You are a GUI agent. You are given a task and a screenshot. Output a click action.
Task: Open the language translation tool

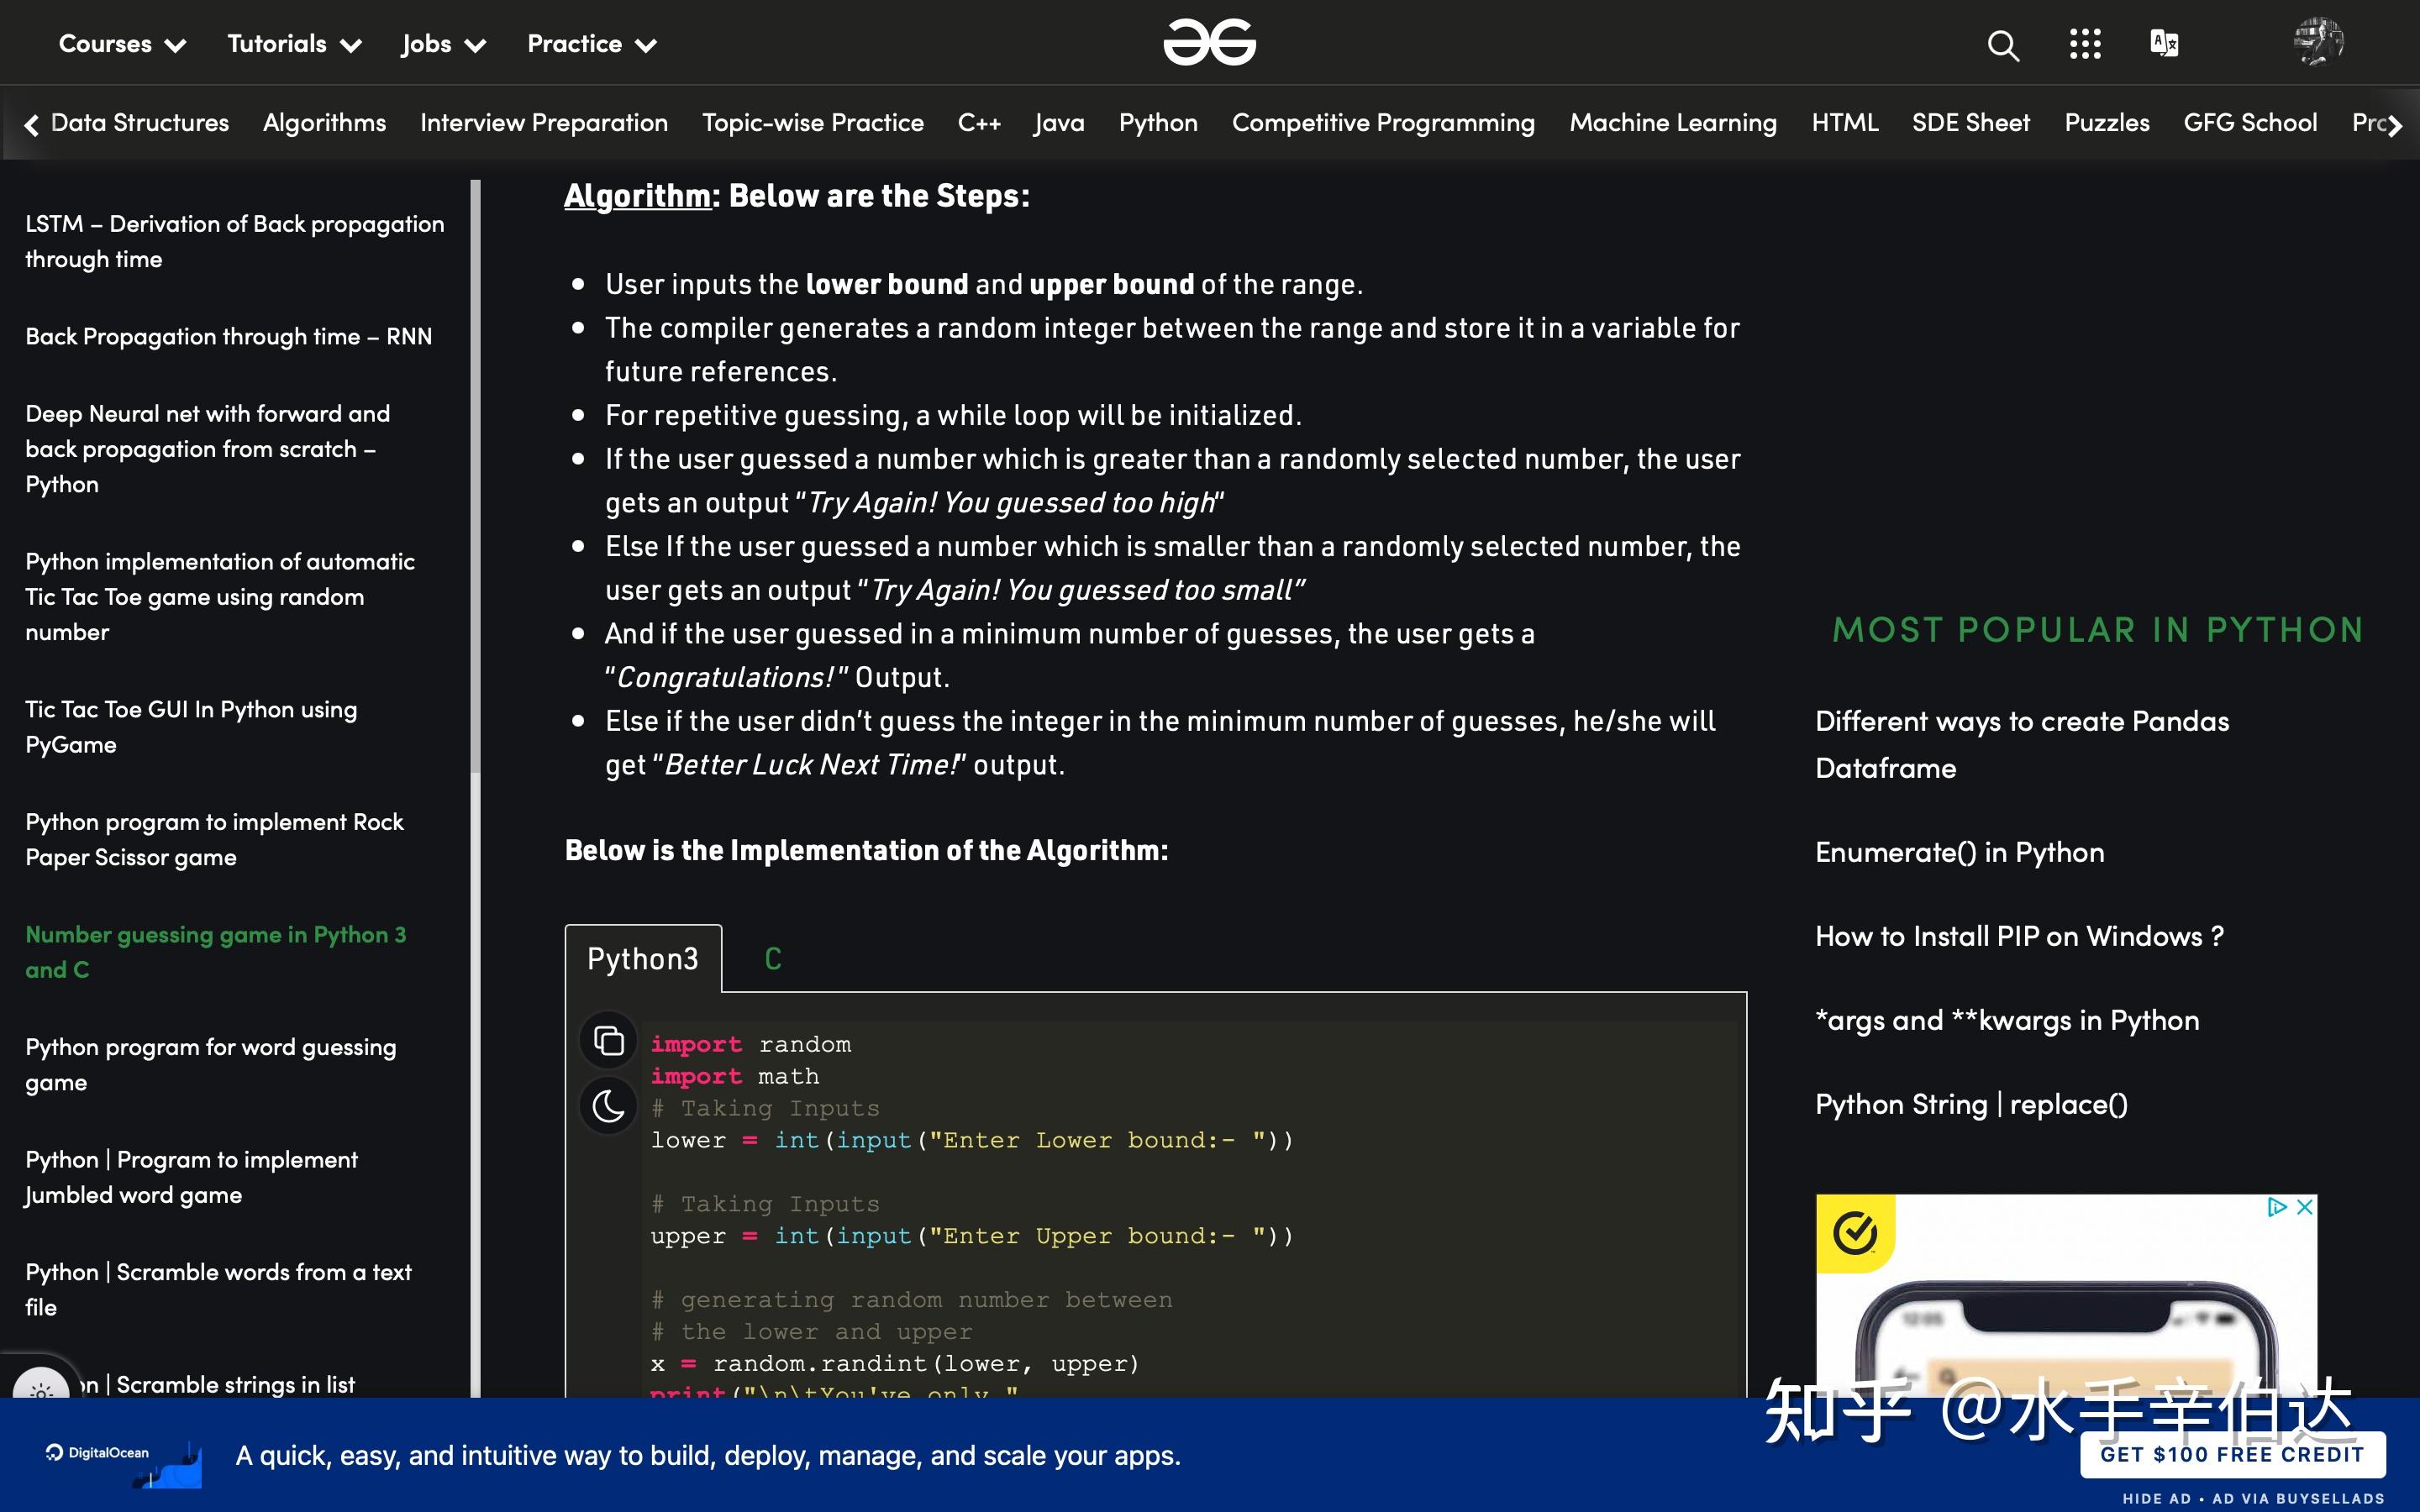[x=2164, y=42]
